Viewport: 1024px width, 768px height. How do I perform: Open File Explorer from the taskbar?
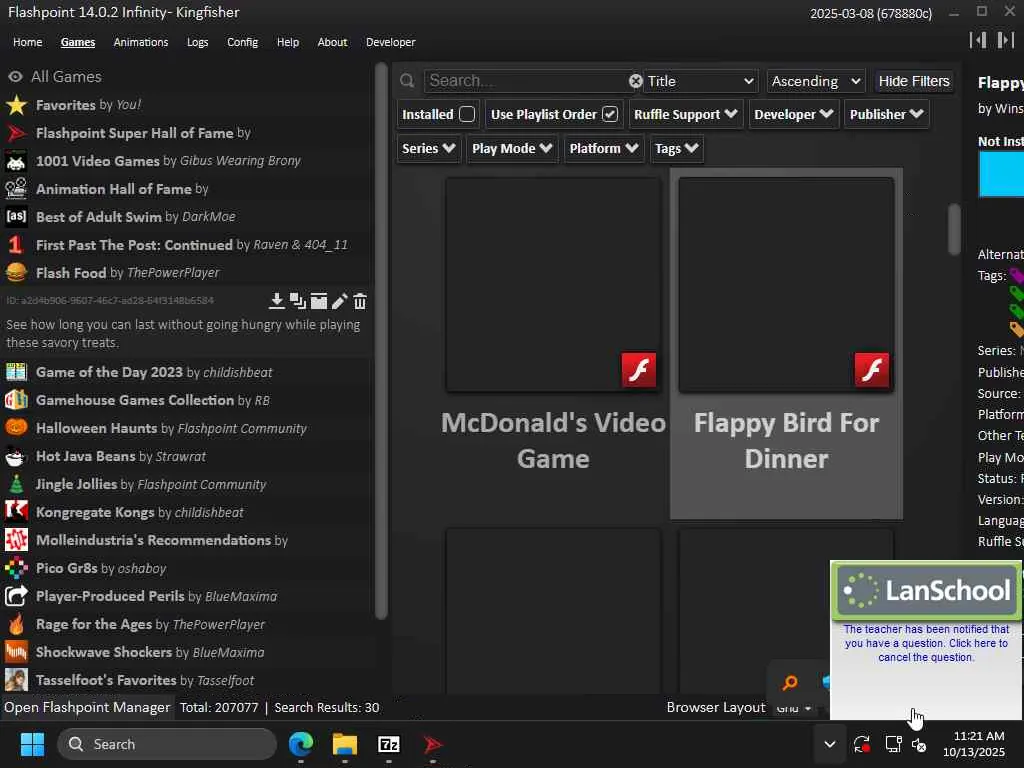coord(345,744)
